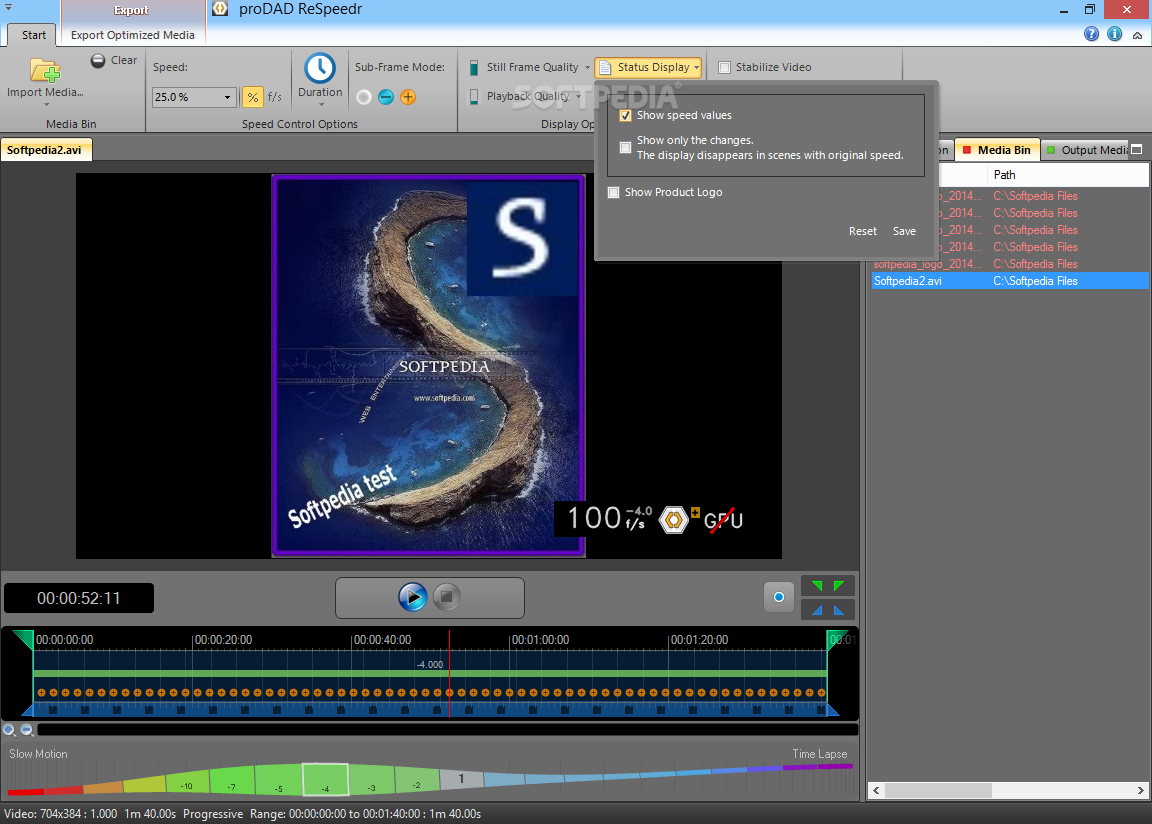Open the Export Optimized Media tab
This screenshot has height=824, width=1152.
pyautogui.click(x=133, y=35)
